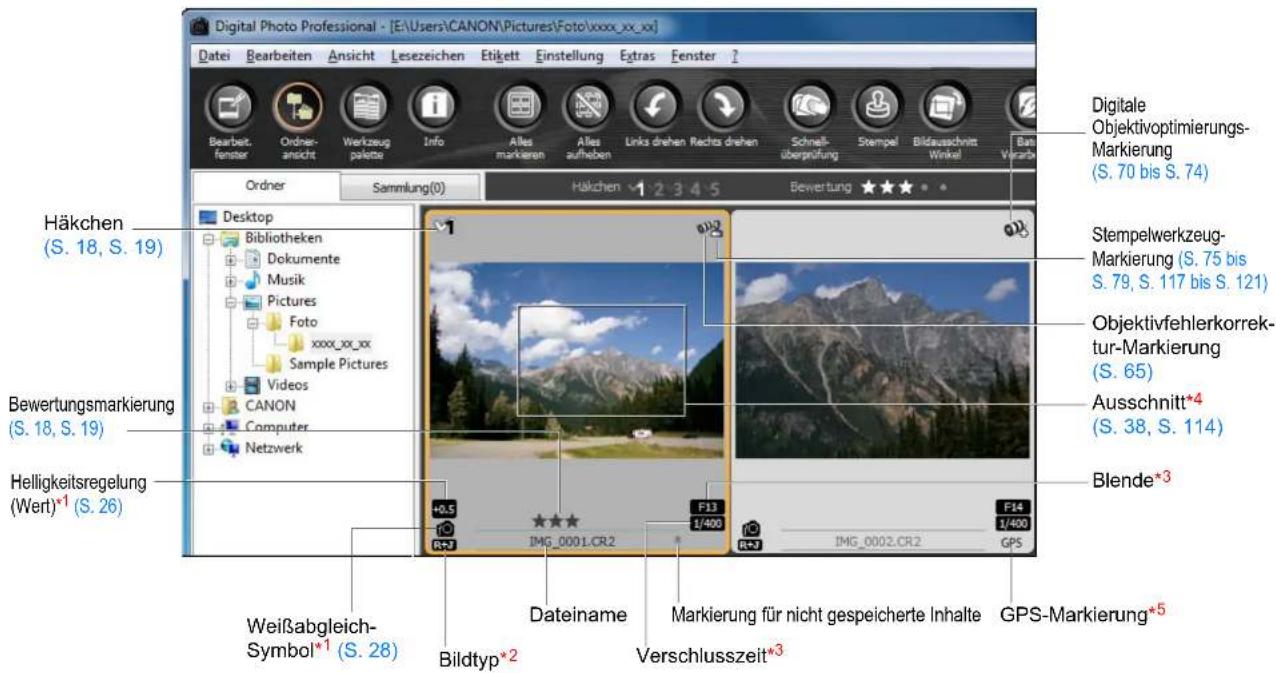Expand the Videos tree node

click(230, 385)
